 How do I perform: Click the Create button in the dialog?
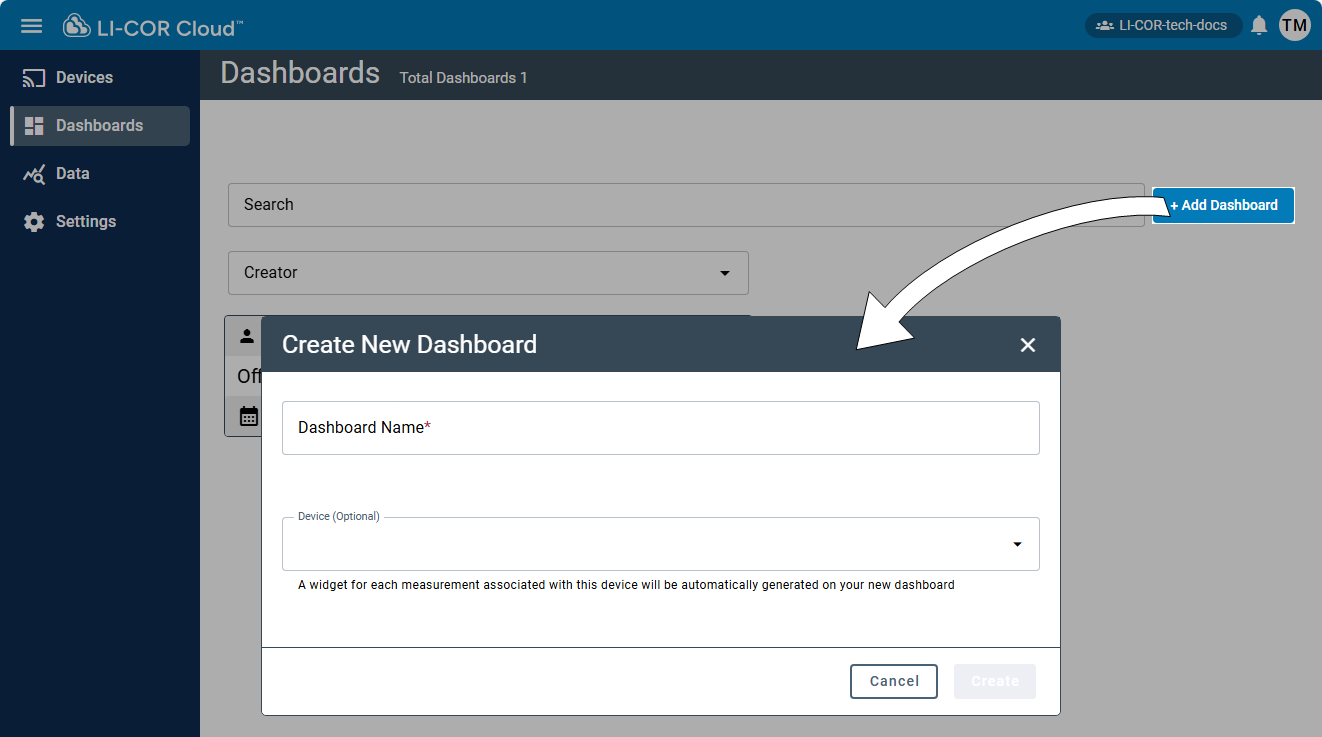[x=994, y=681]
